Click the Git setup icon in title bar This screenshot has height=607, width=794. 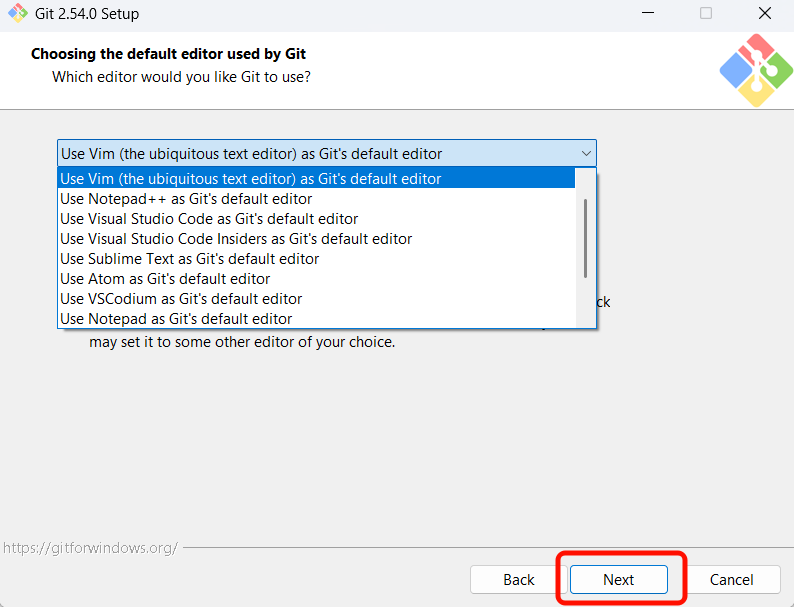coord(18,13)
